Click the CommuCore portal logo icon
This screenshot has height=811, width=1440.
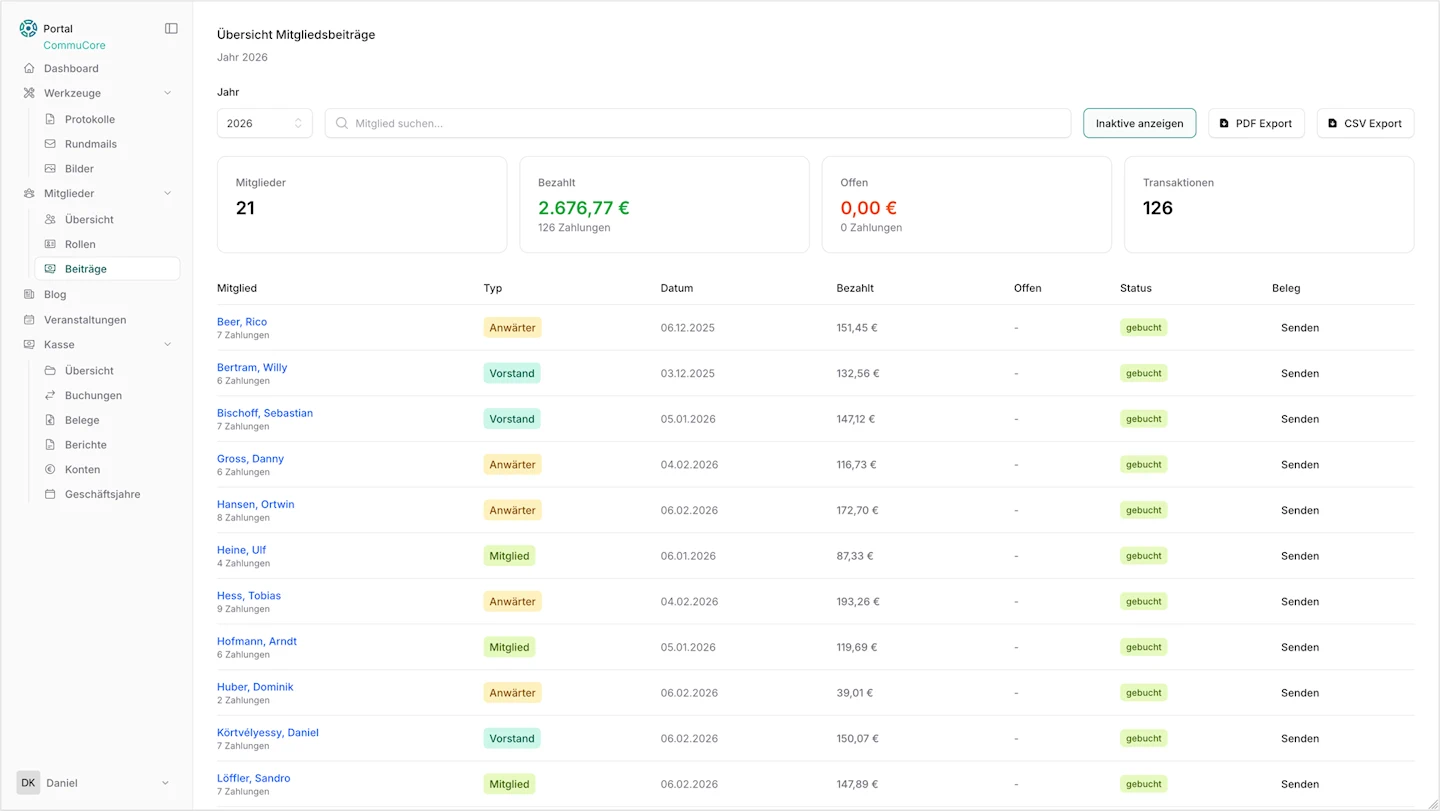(28, 29)
